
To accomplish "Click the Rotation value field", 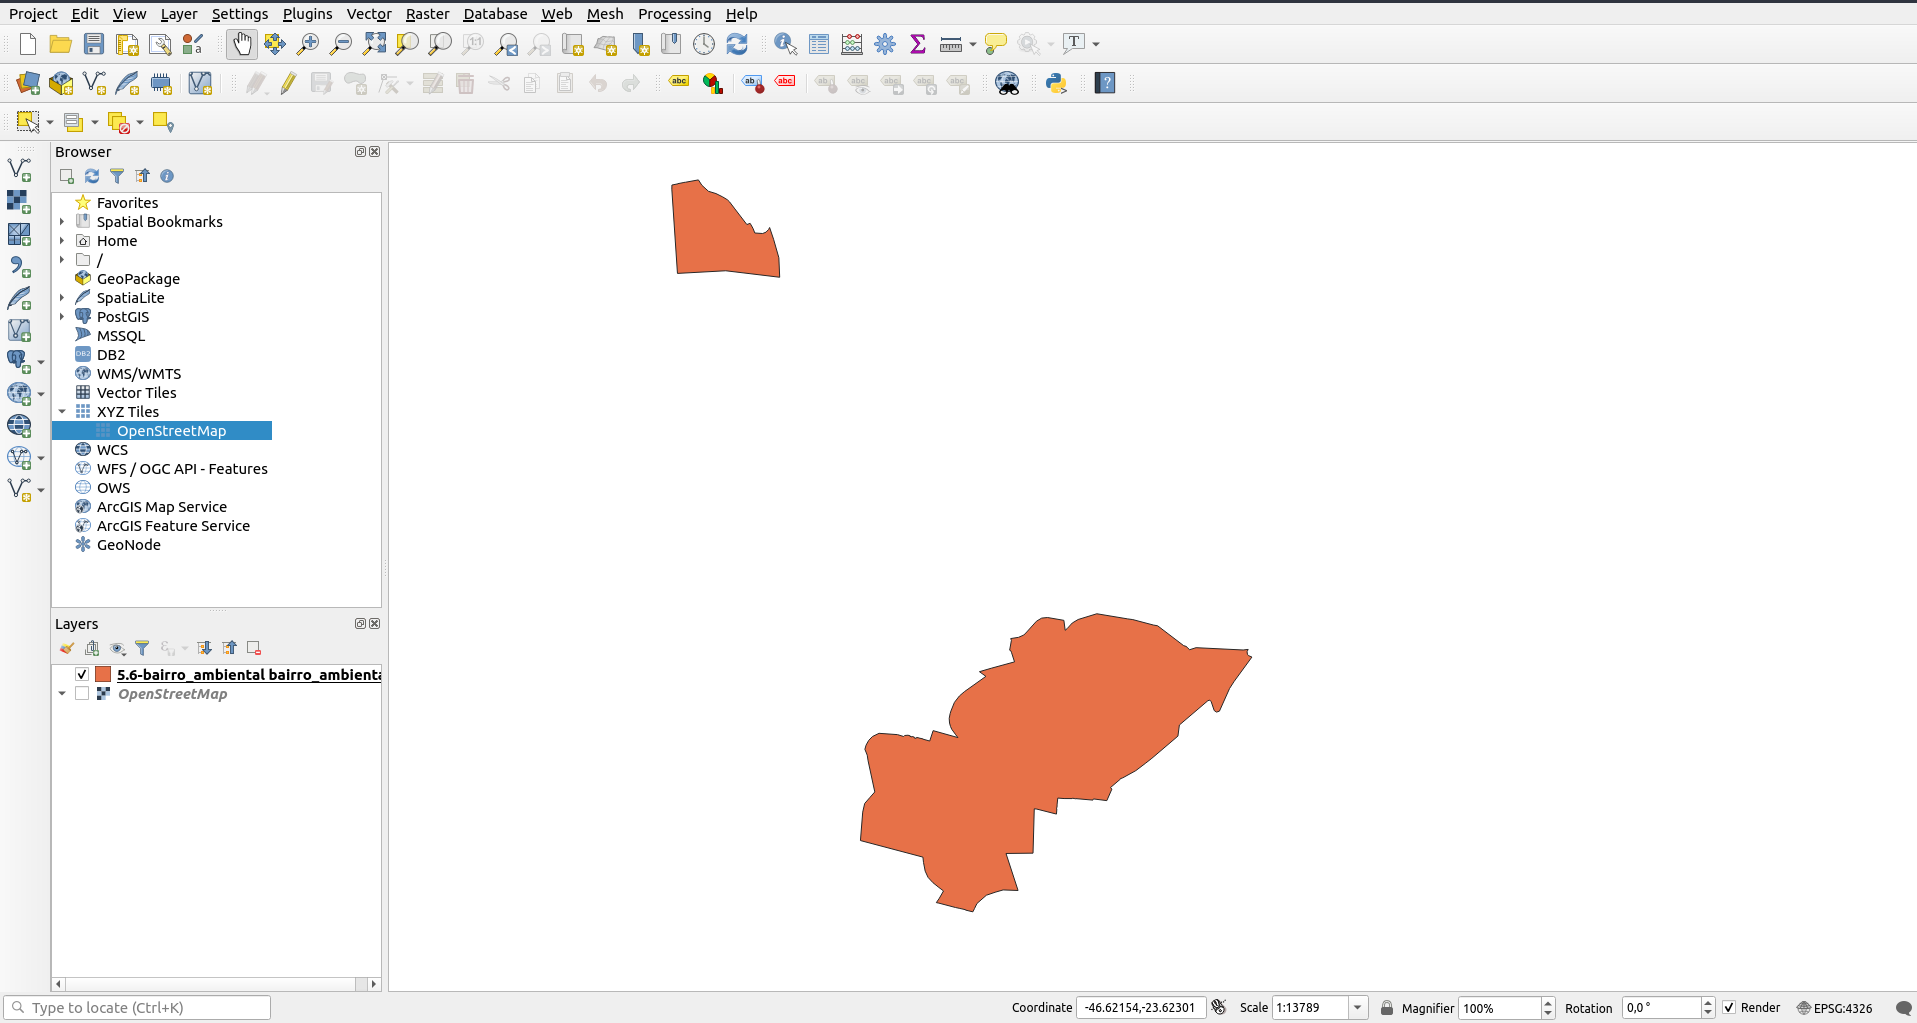I will 1661,1008.
